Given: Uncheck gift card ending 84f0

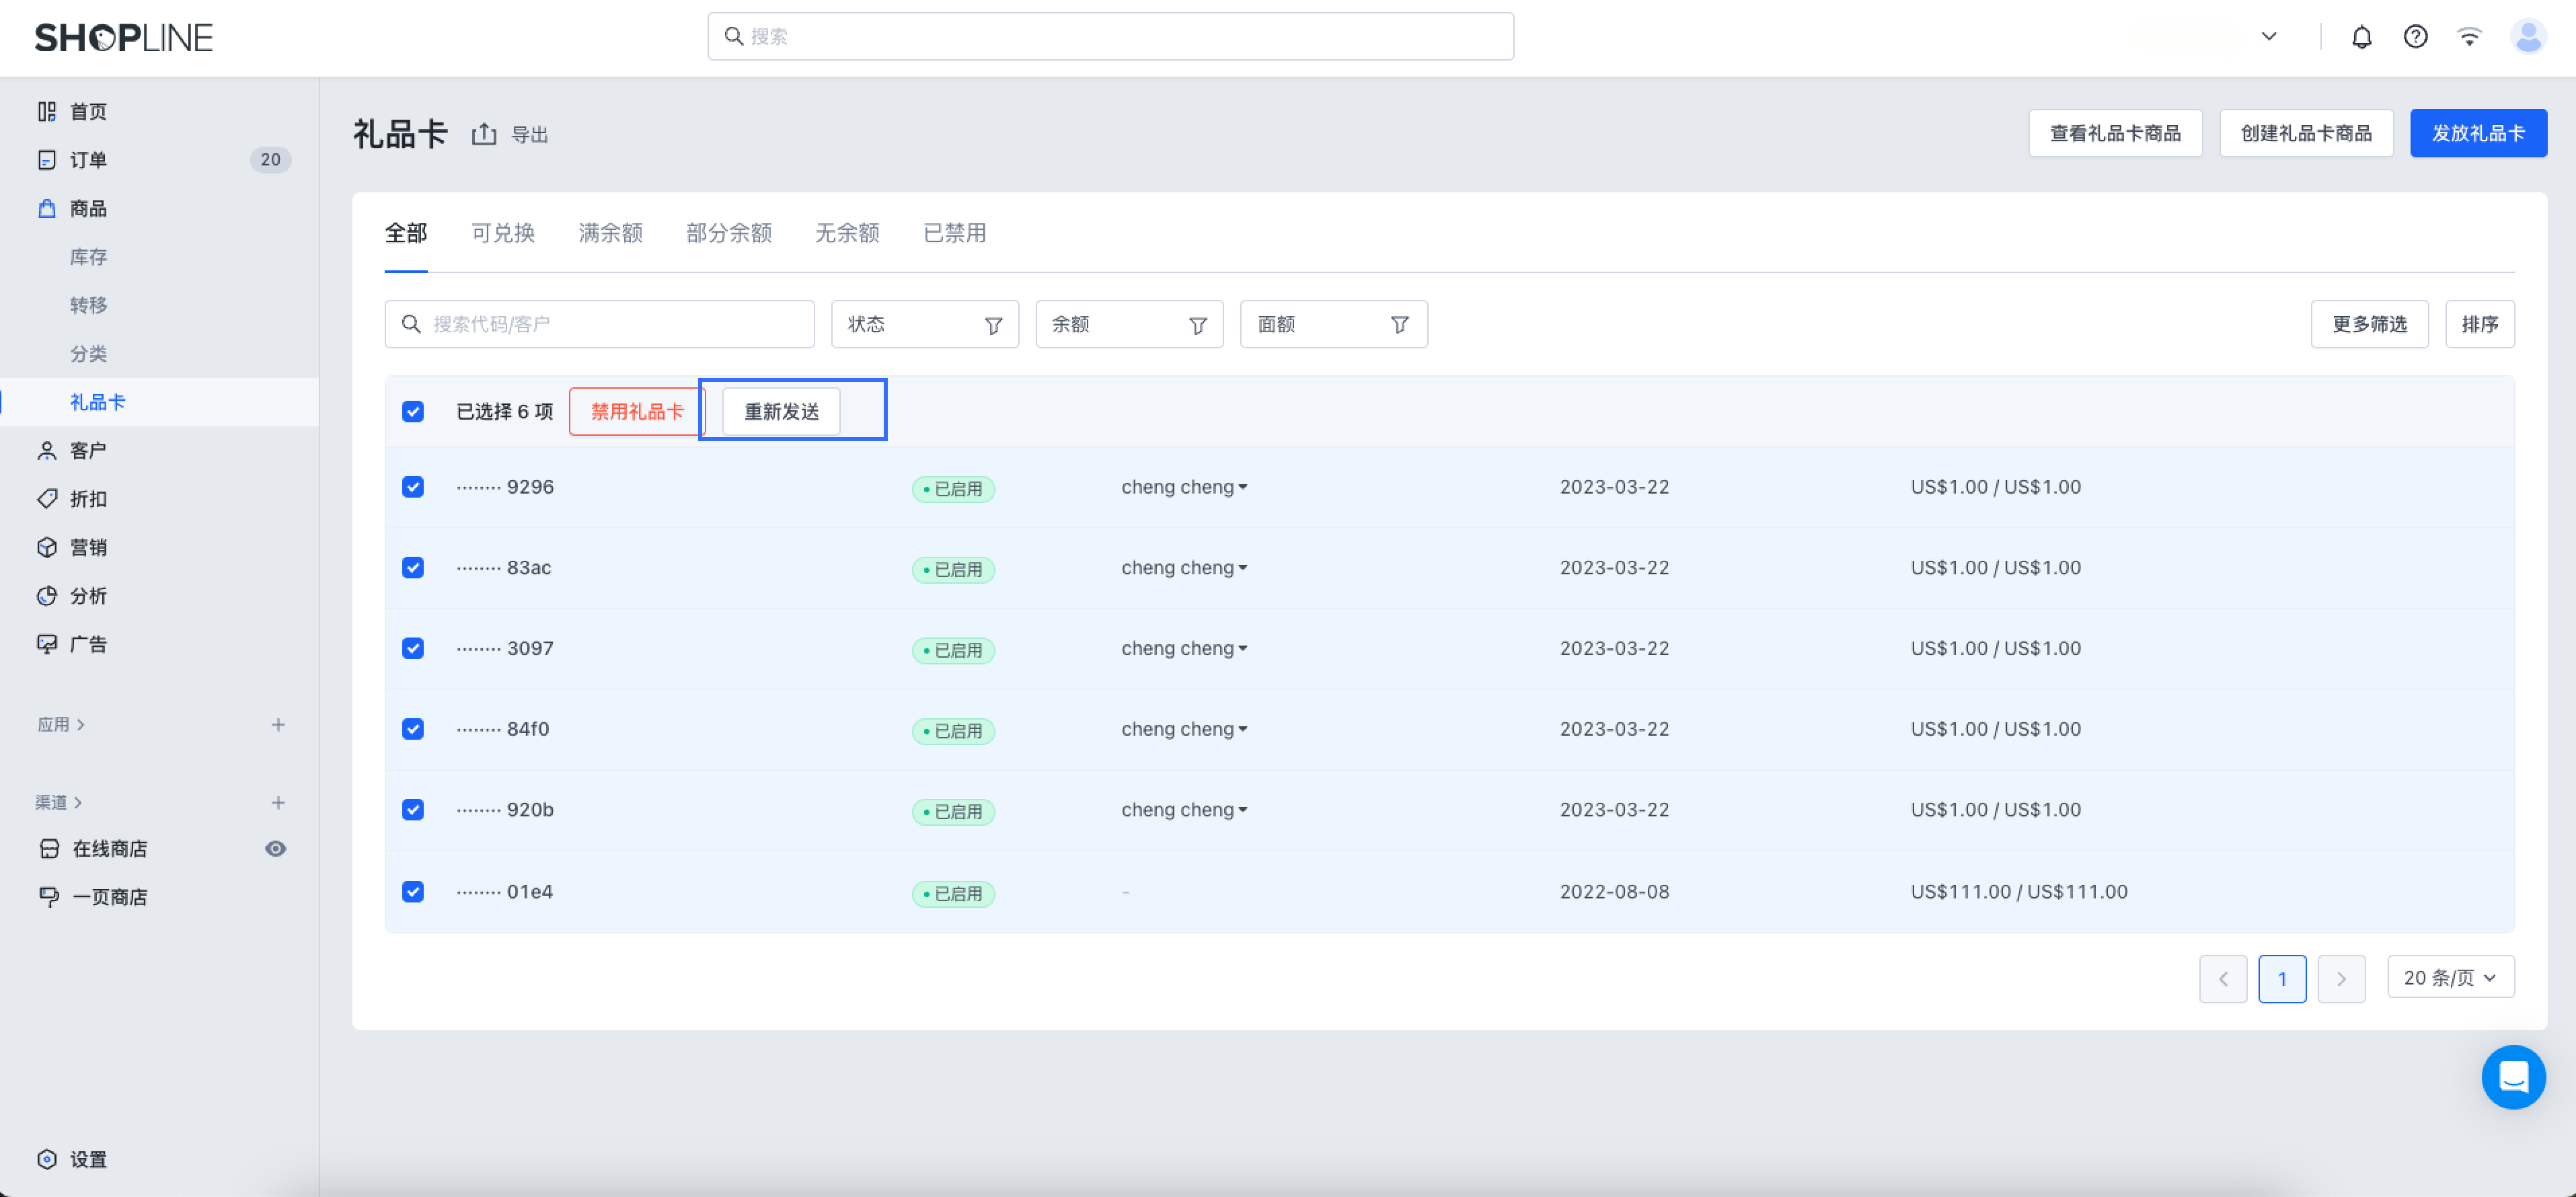Looking at the screenshot, I should [413, 729].
